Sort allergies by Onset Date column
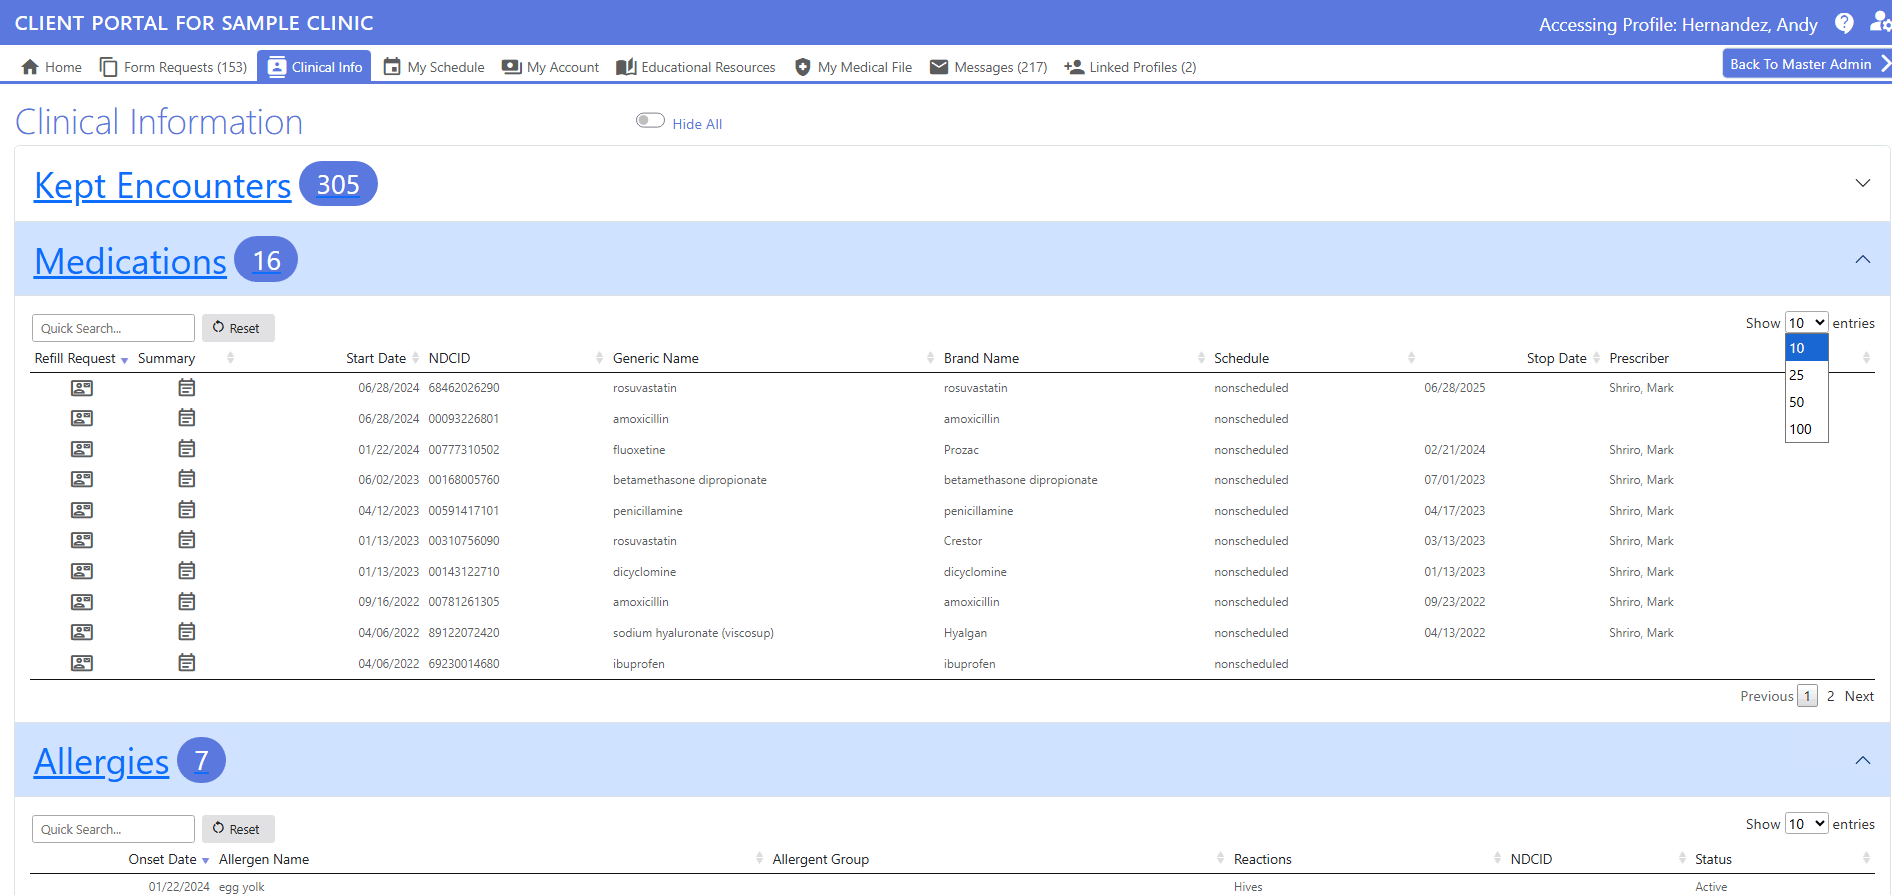The width and height of the screenshot is (1892, 895). (162, 859)
